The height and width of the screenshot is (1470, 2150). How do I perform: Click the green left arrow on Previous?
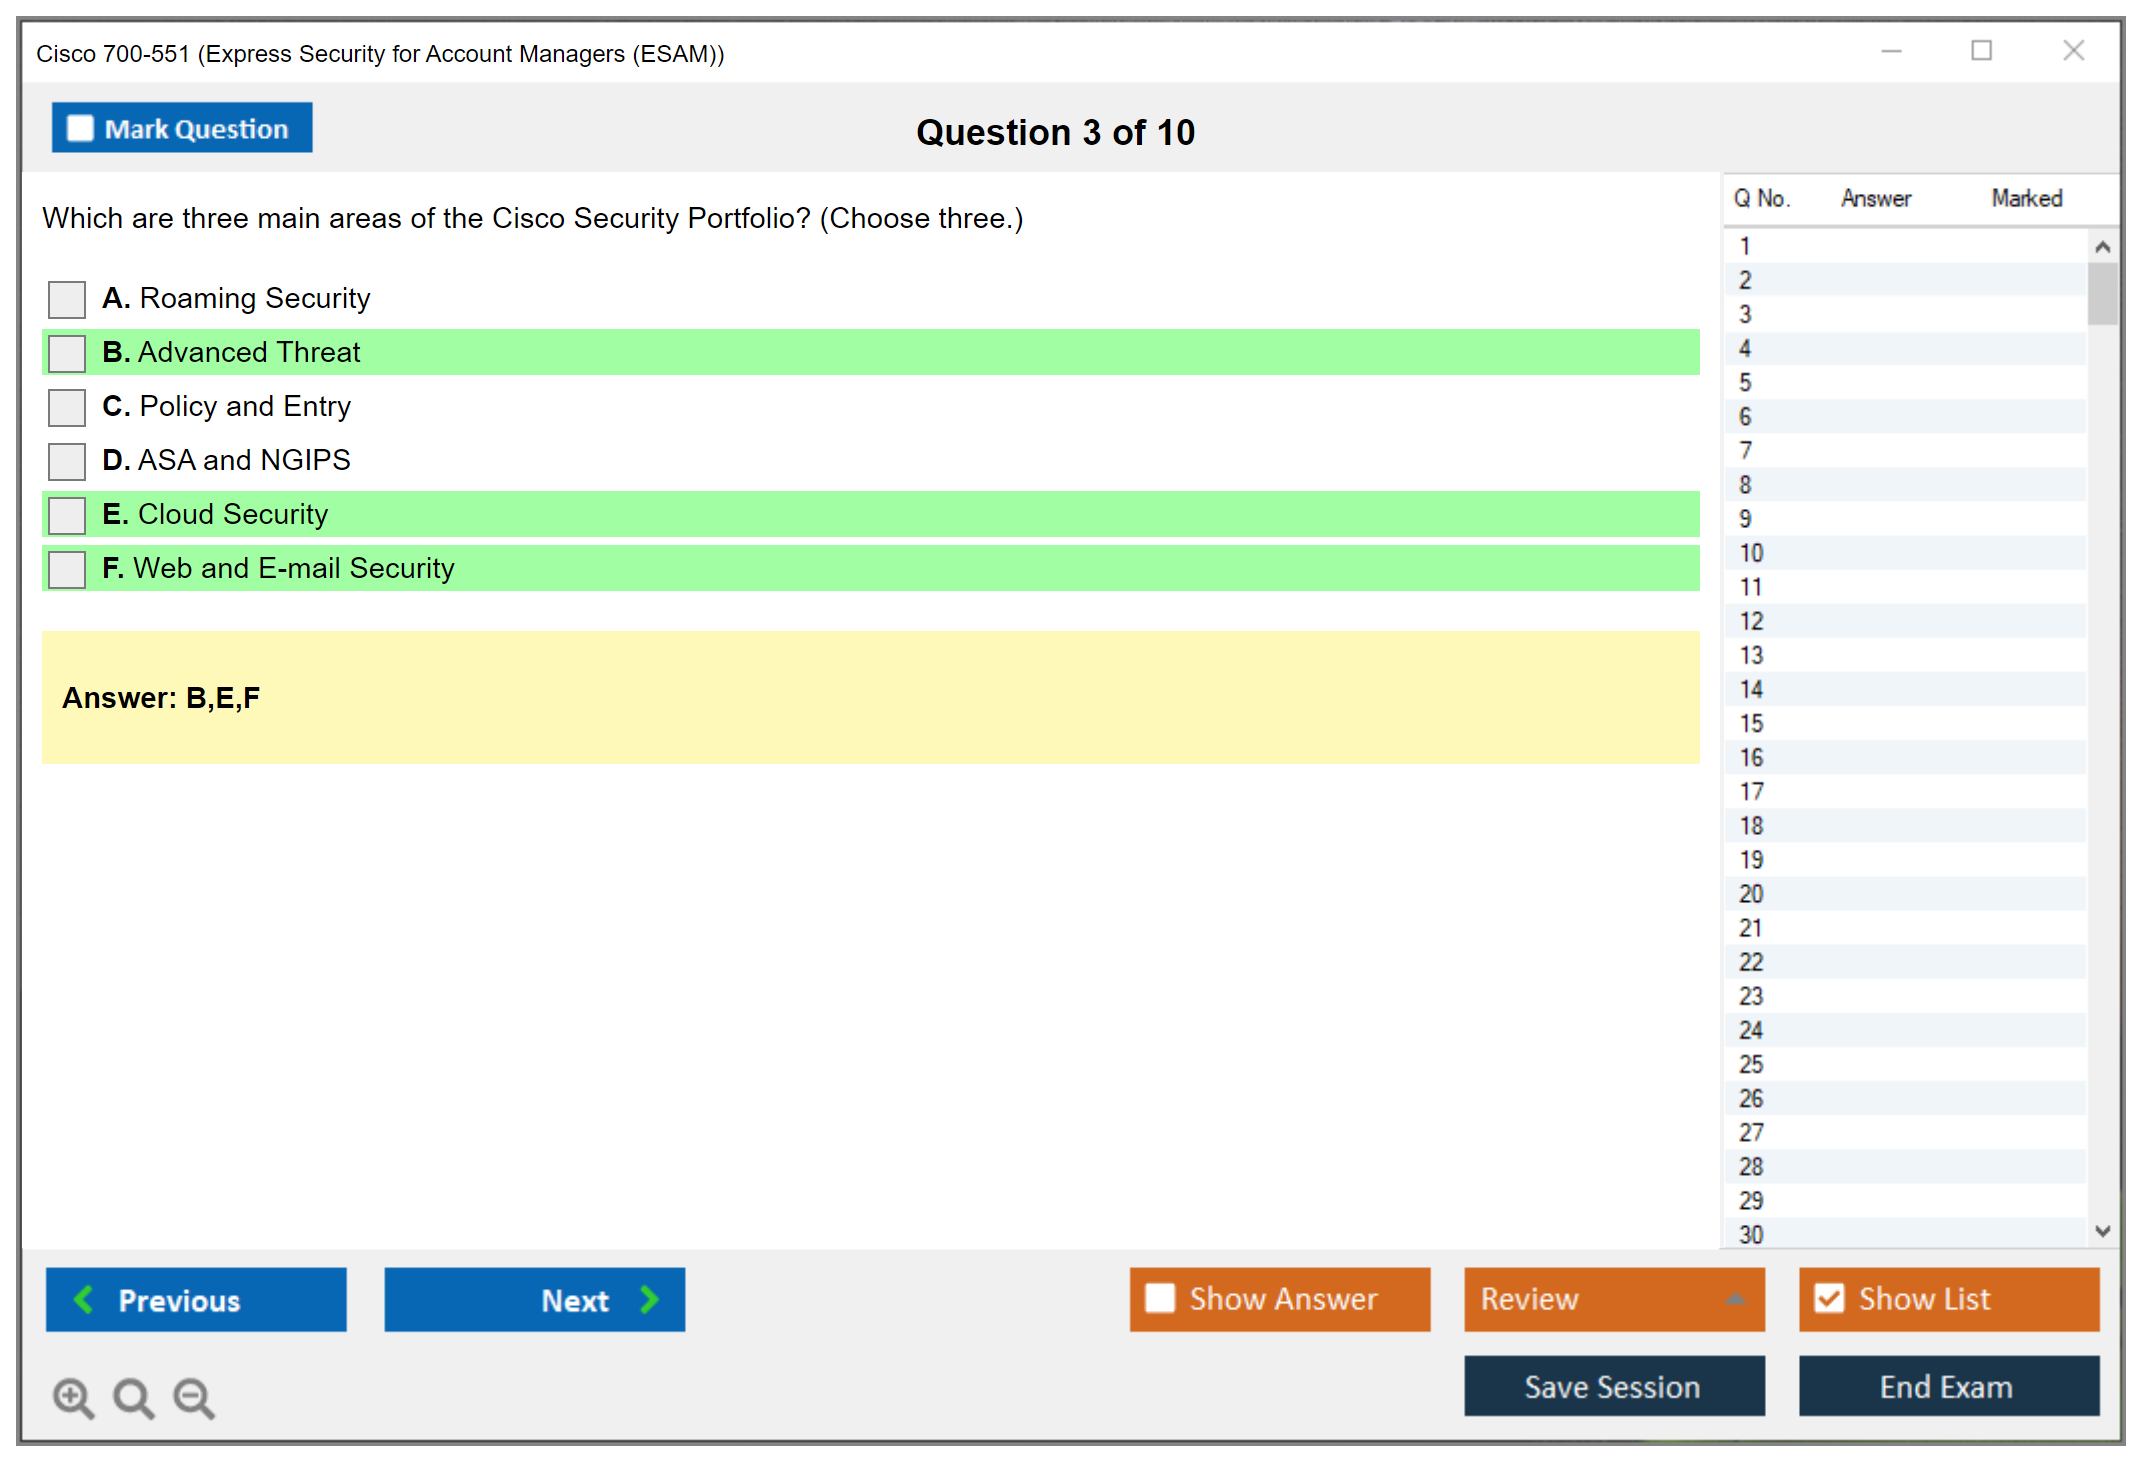pyautogui.click(x=84, y=1299)
